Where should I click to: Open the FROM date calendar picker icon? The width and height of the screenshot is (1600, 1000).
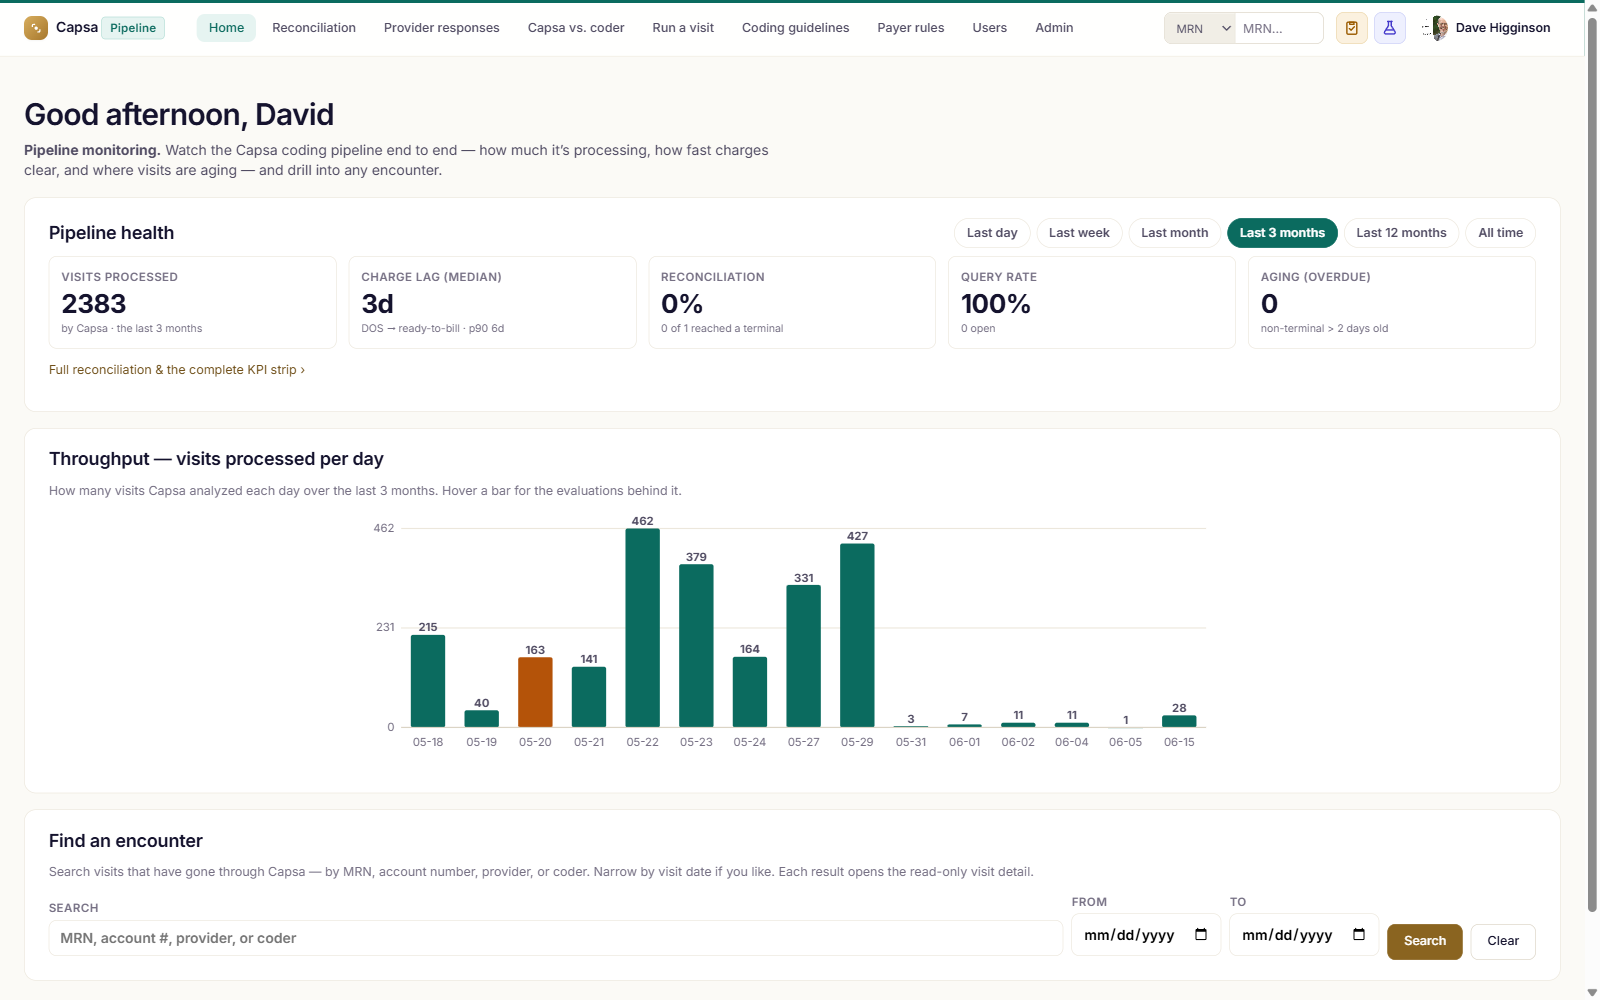pyautogui.click(x=1201, y=935)
